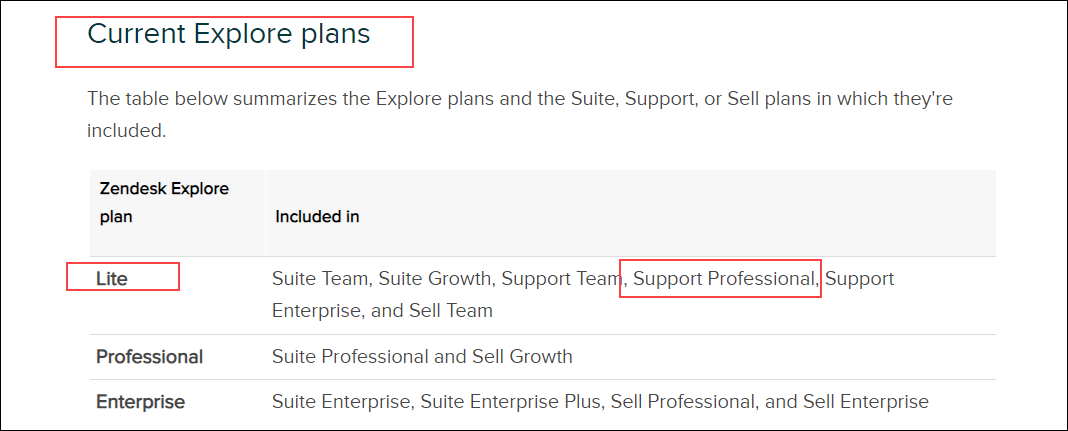This screenshot has height=431, width=1068.
Task: Click the 'Professional' plan row label
Action: tap(149, 357)
